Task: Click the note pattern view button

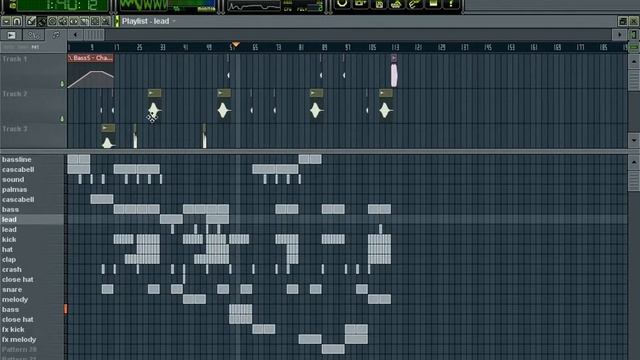Action: [x=55, y=35]
